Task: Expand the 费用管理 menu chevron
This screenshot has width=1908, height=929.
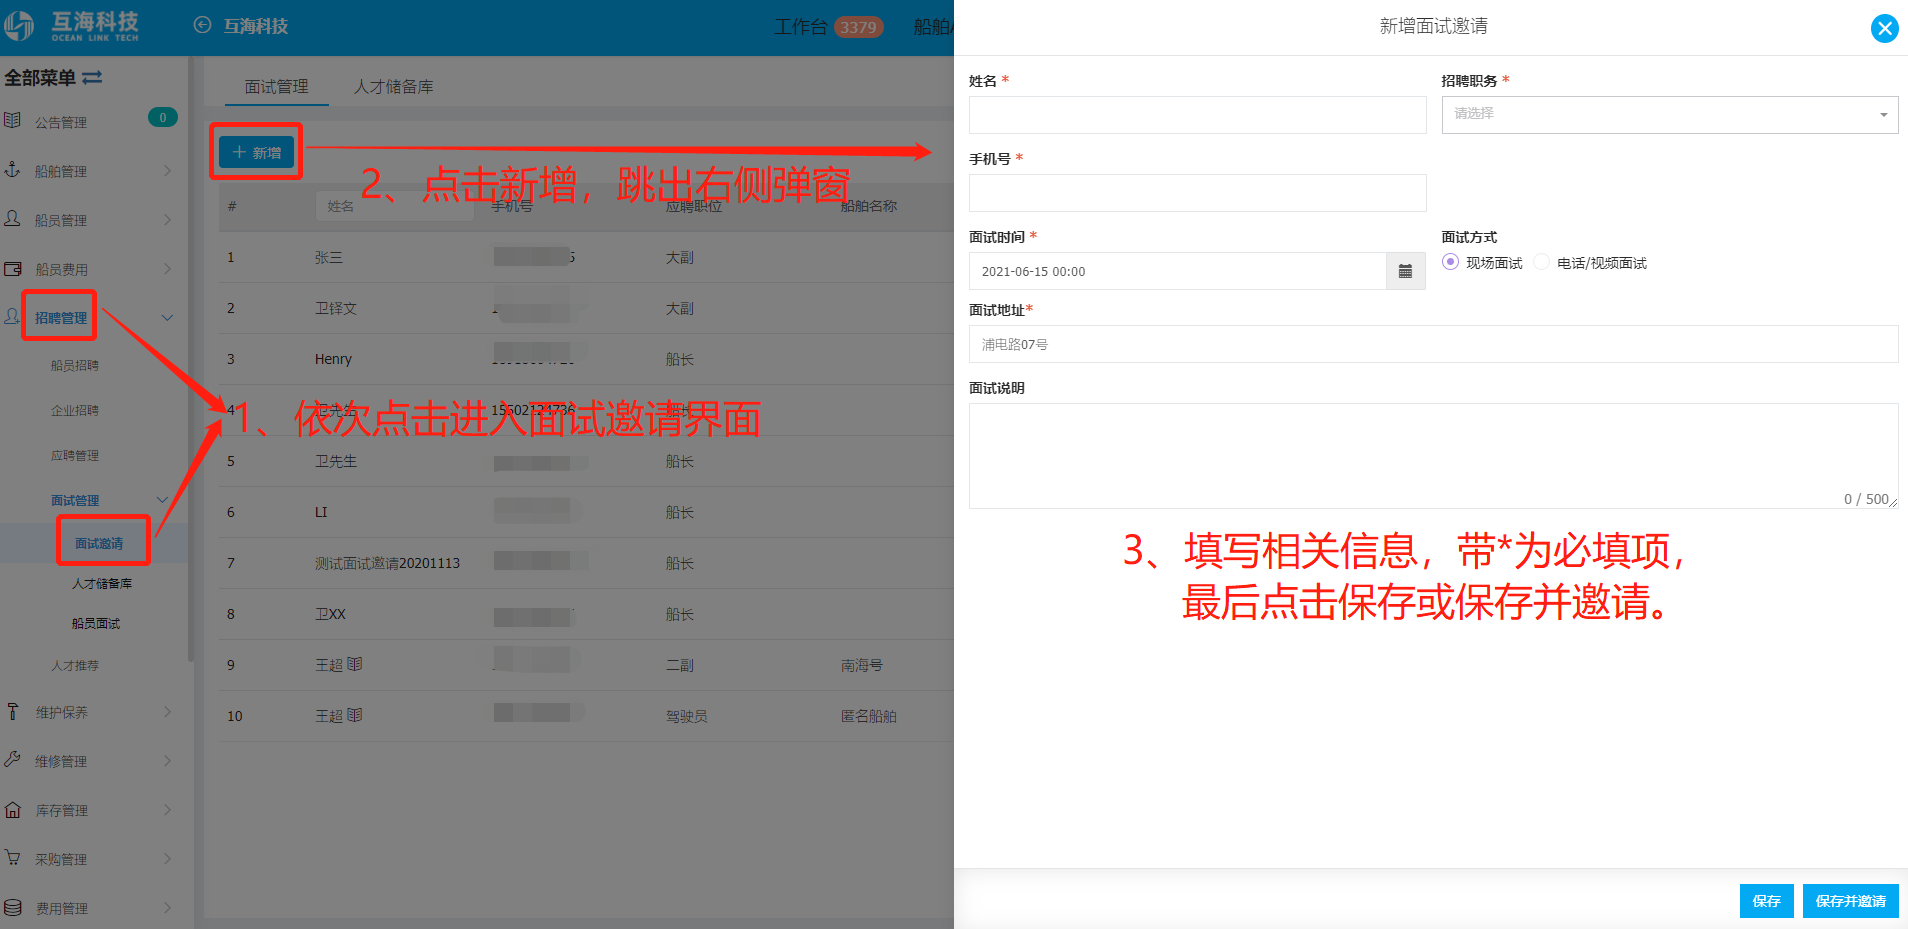Action: click(167, 908)
